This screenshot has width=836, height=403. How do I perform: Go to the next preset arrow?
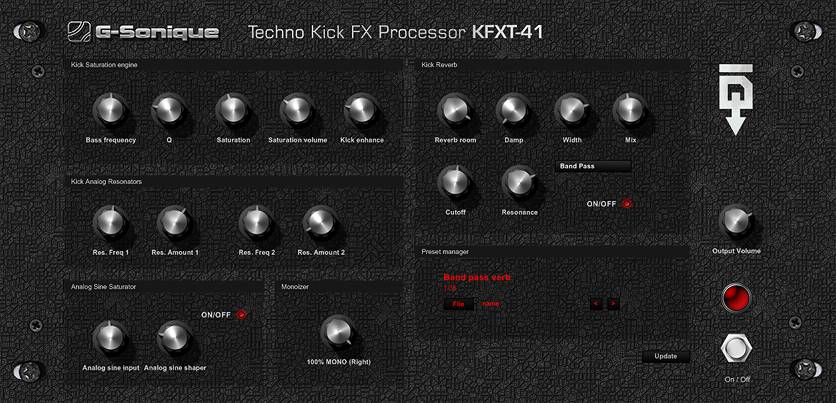(x=613, y=304)
